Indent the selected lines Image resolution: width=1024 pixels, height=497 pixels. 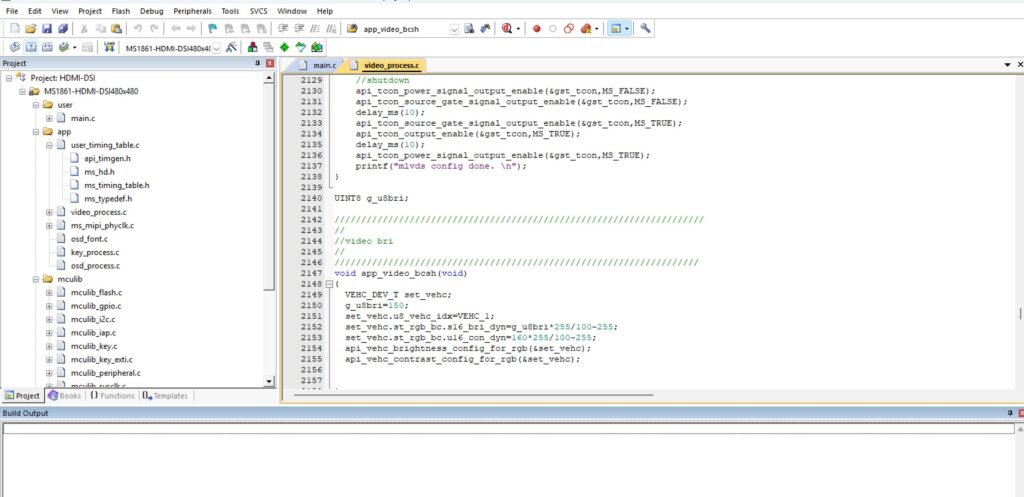coord(283,29)
